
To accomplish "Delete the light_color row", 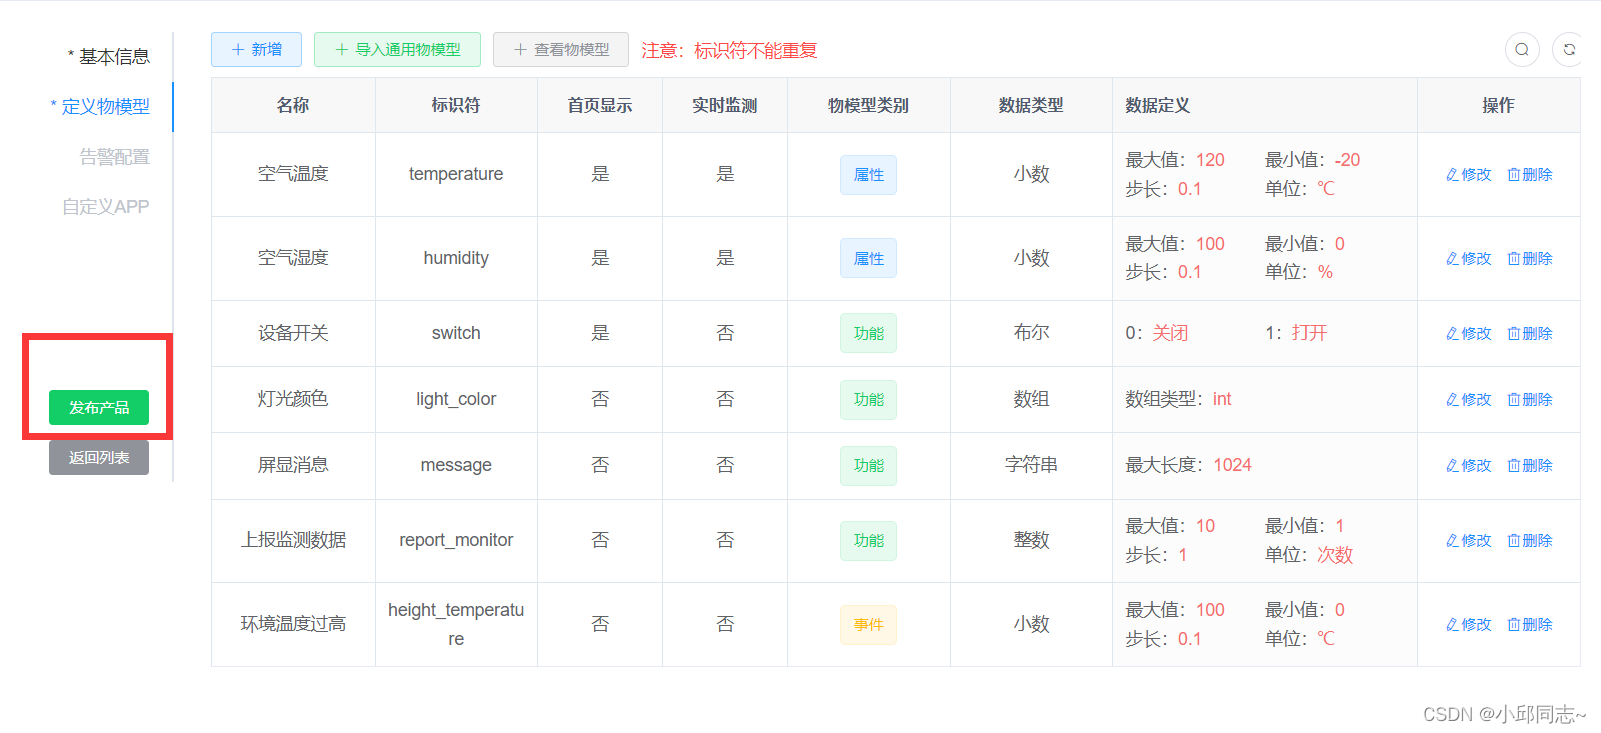I will [x=1530, y=399].
